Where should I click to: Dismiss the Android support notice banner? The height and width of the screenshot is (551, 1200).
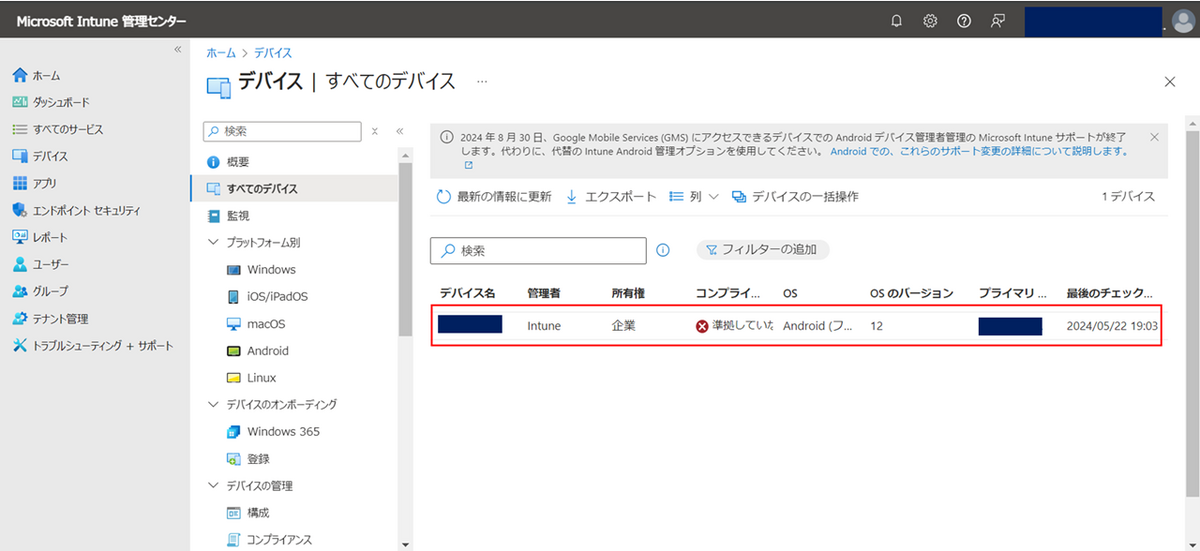(x=1154, y=136)
